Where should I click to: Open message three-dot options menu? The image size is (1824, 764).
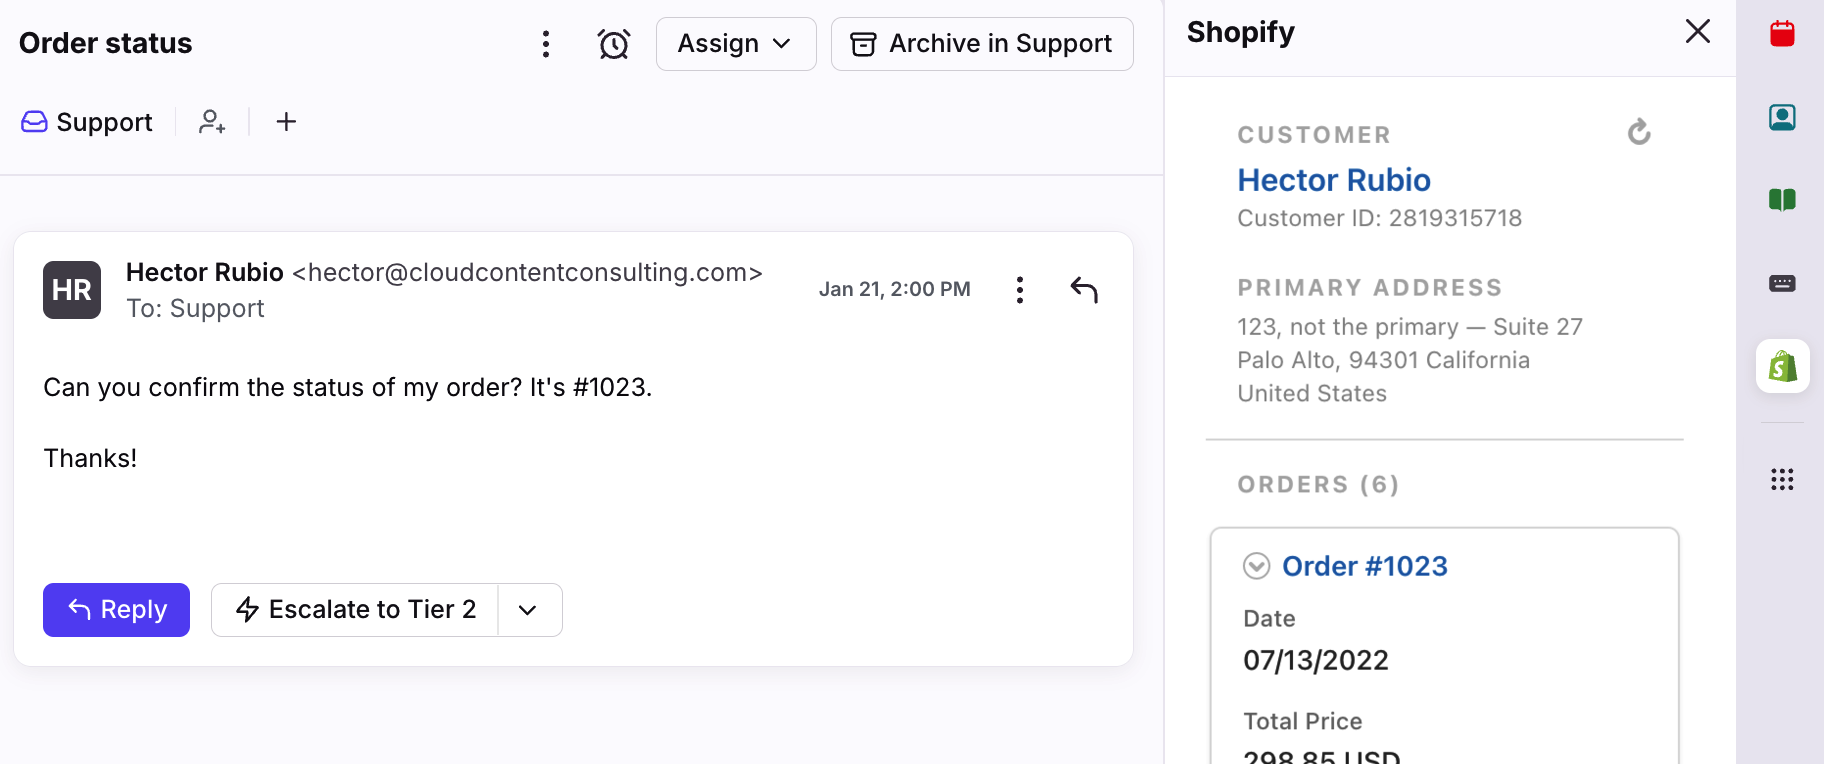pyautogui.click(x=1020, y=290)
